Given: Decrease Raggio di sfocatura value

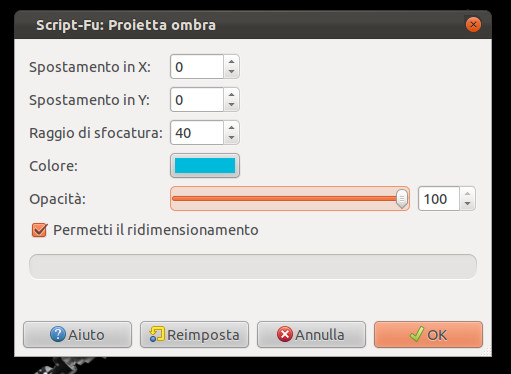Looking at the screenshot, I should (231, 138).
